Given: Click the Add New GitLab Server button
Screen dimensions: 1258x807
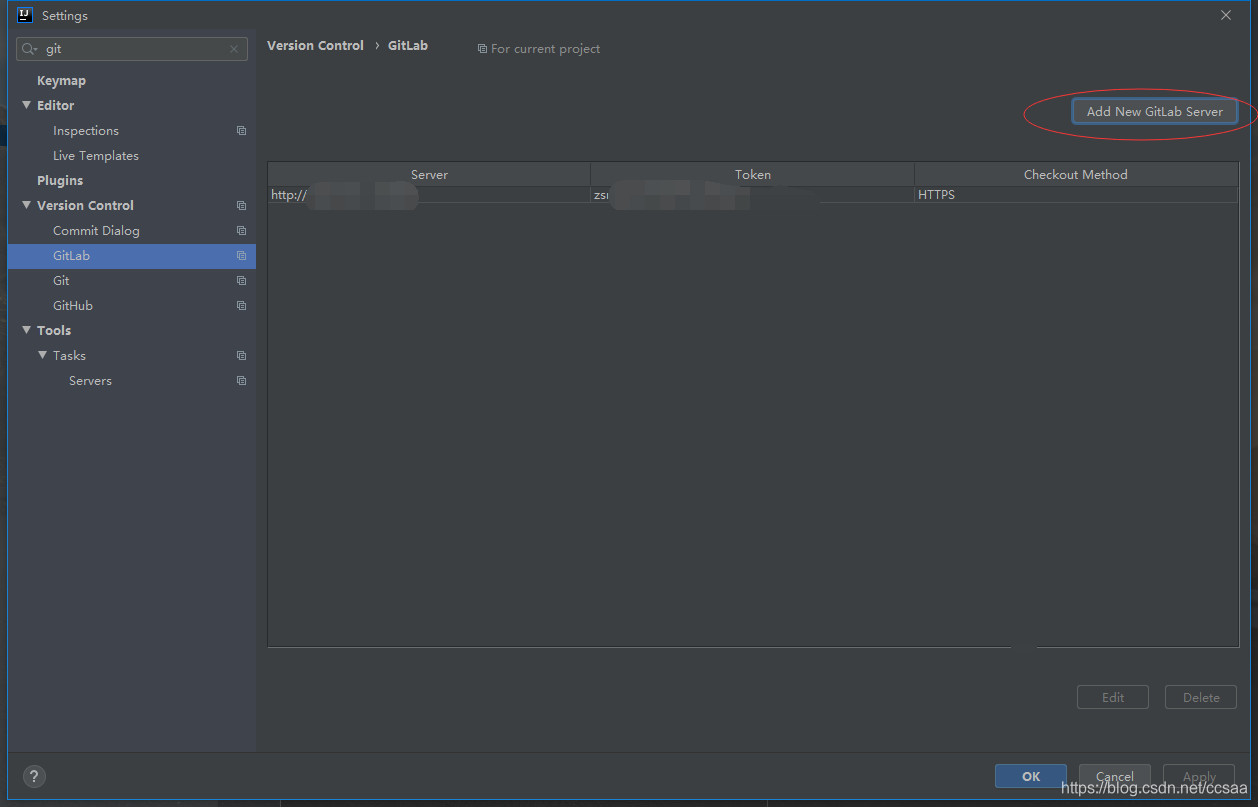Looking at the screenshot, I should coord(1154,111).
